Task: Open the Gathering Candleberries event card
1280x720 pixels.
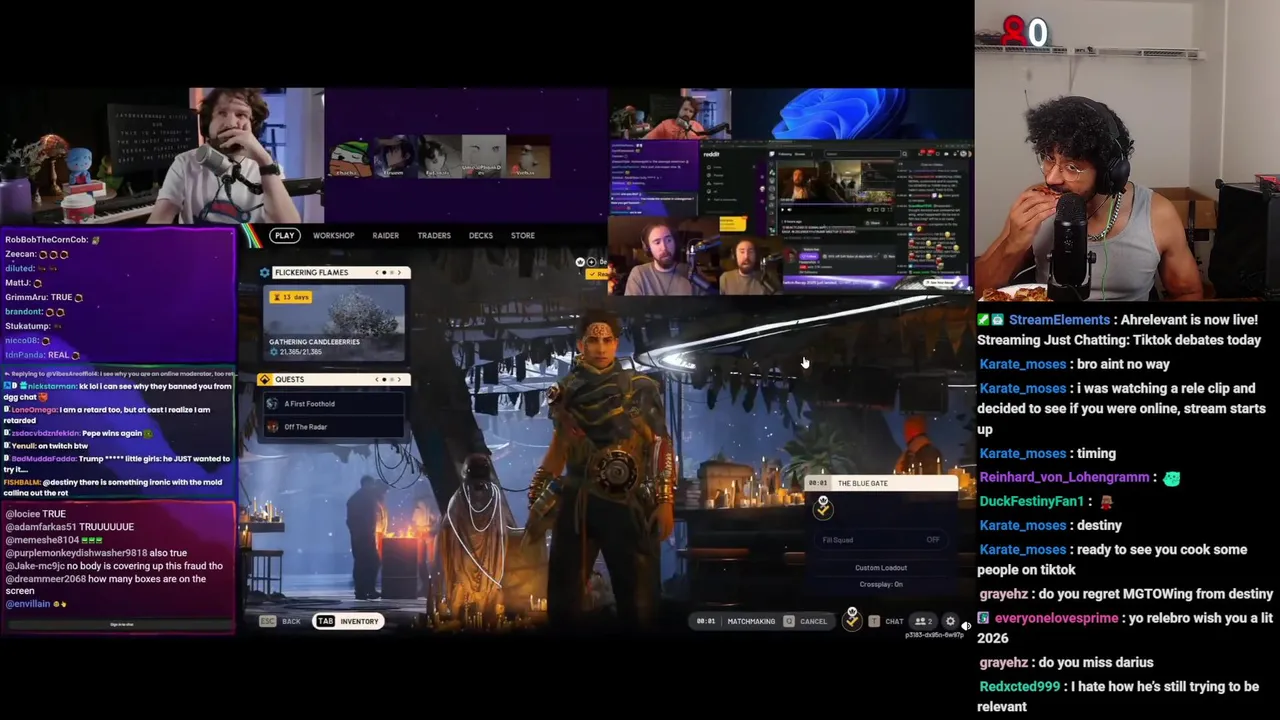Action: coord(334,323)
